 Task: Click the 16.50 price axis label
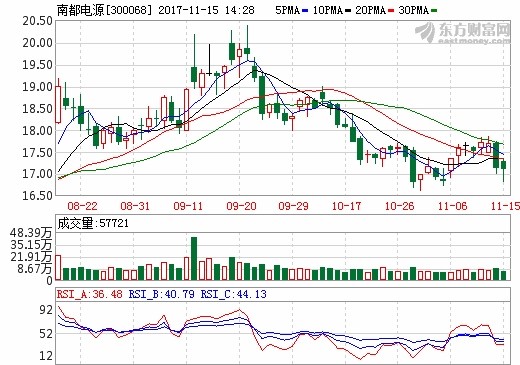(x=38, y=196)
